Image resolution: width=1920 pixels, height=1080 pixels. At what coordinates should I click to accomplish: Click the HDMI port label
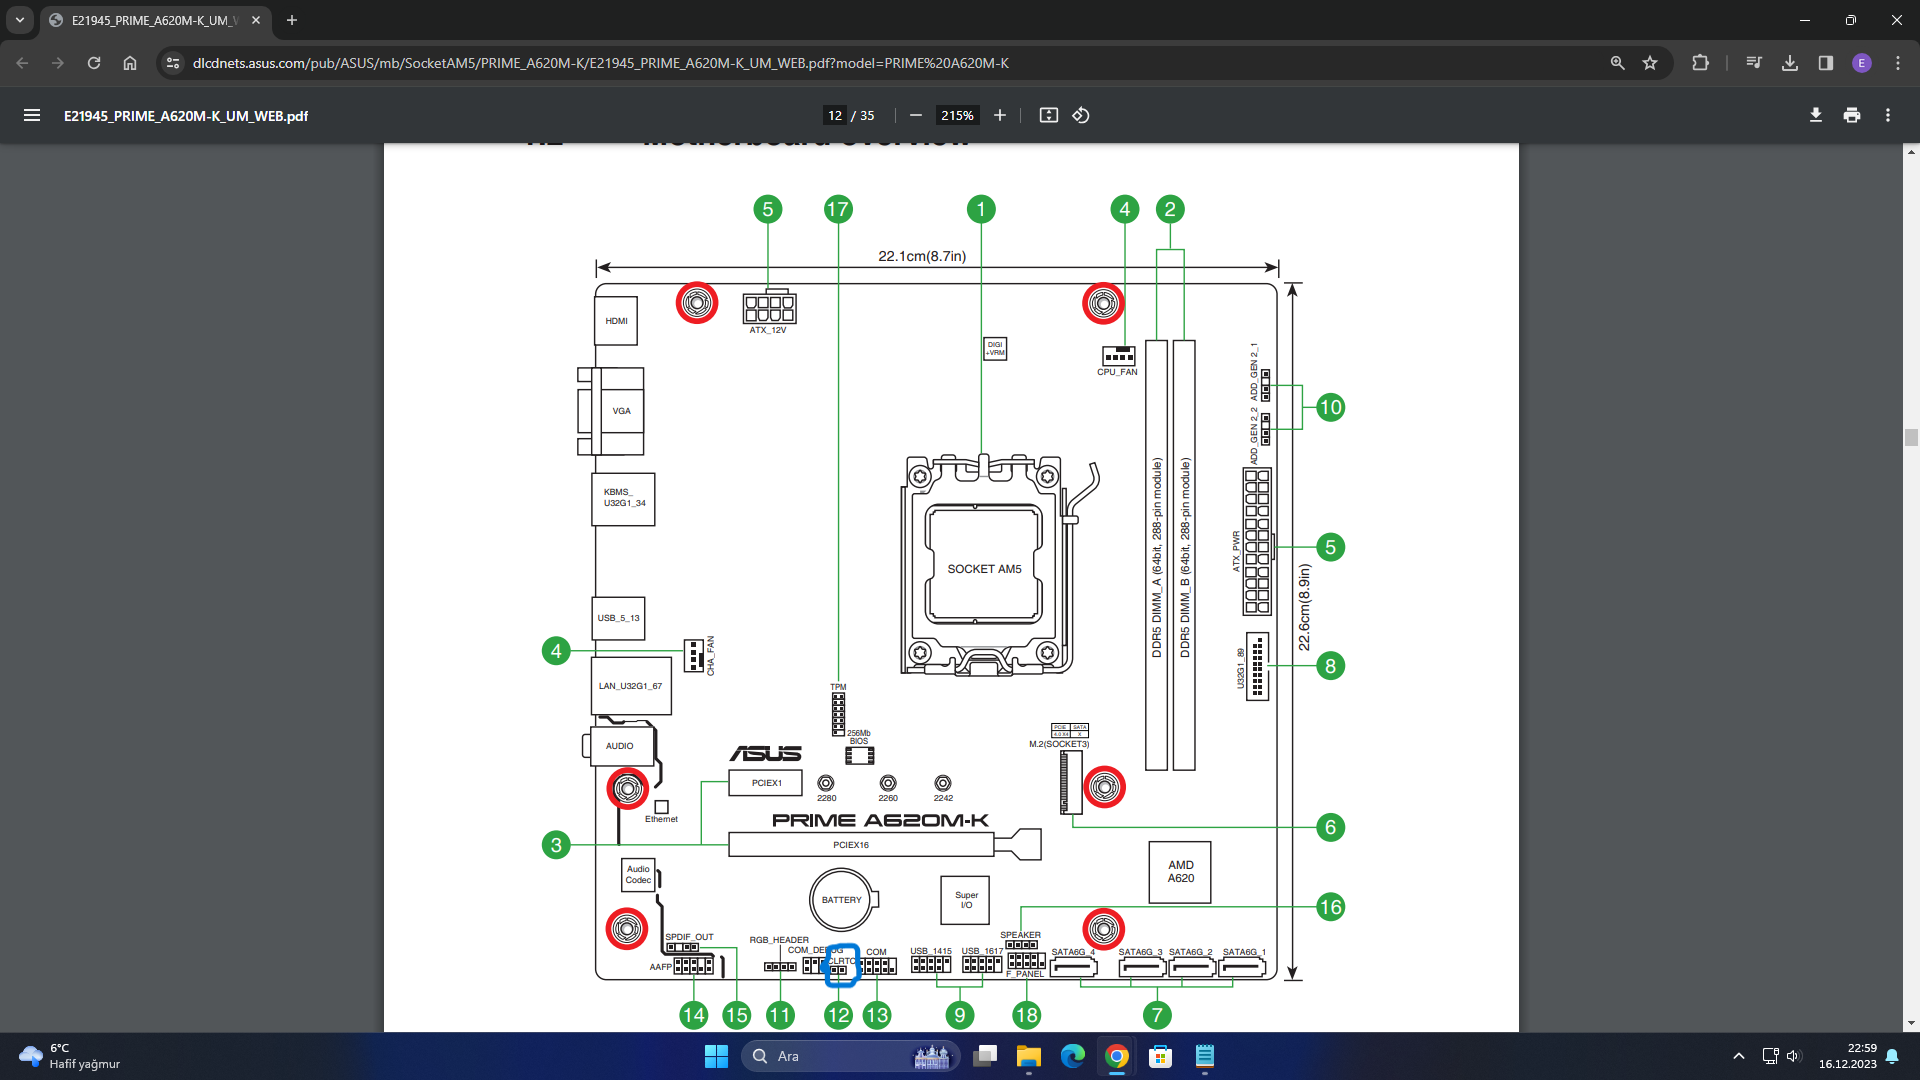point(616,321)
